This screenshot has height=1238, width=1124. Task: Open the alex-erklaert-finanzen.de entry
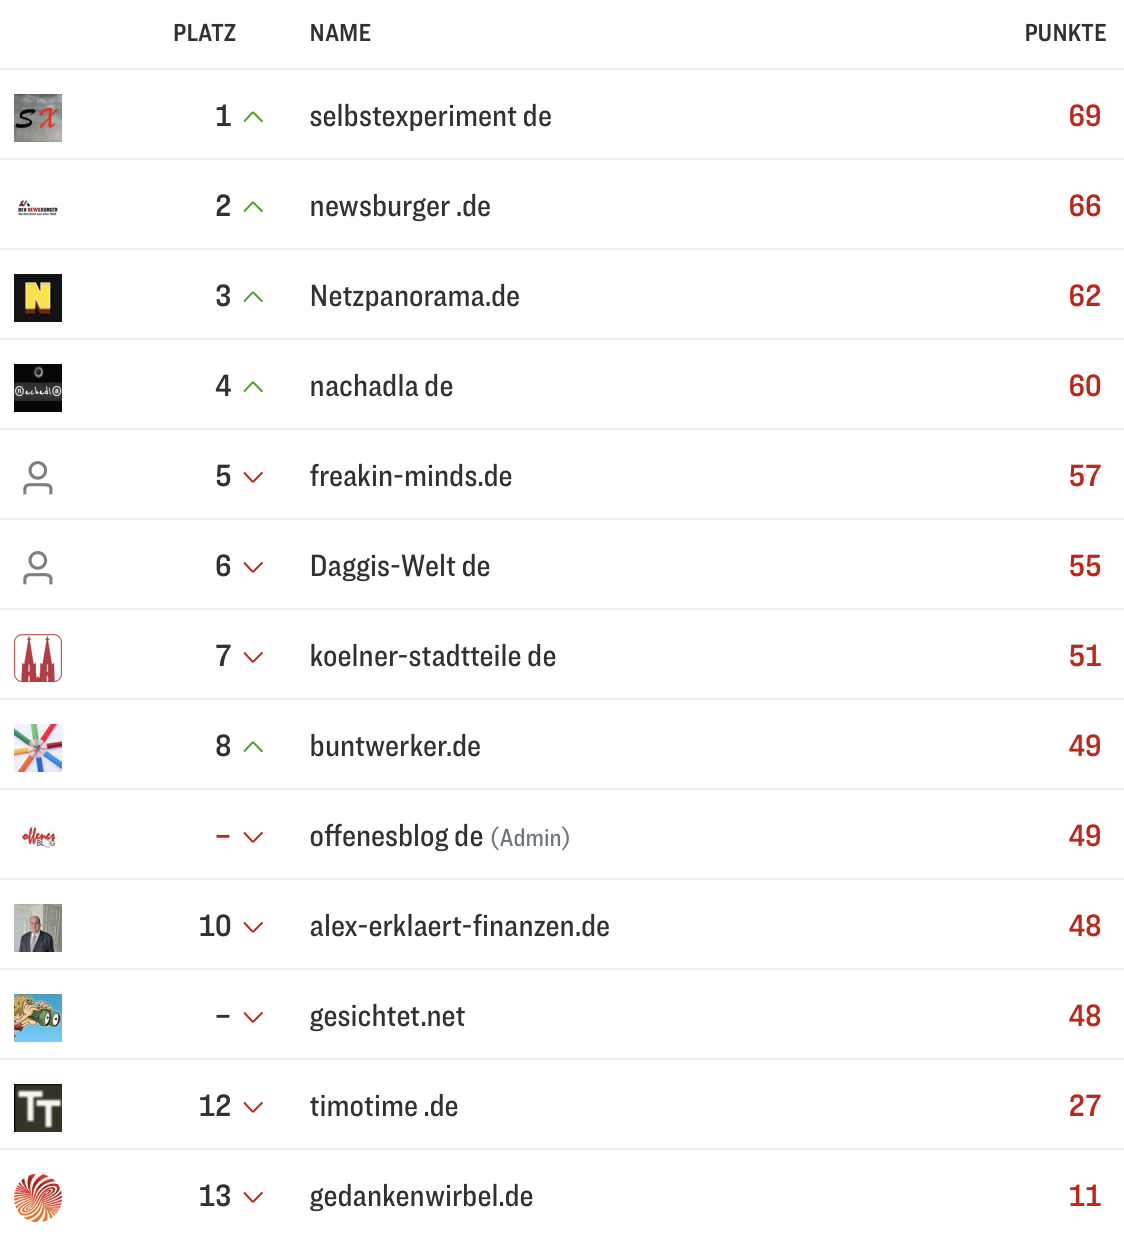460,926
